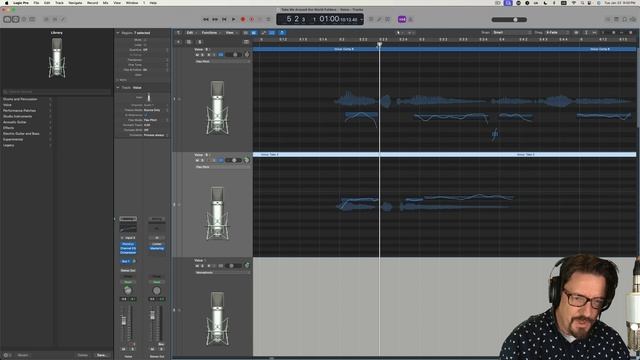Open the Tracks area Functions menu

coord(210,33)
